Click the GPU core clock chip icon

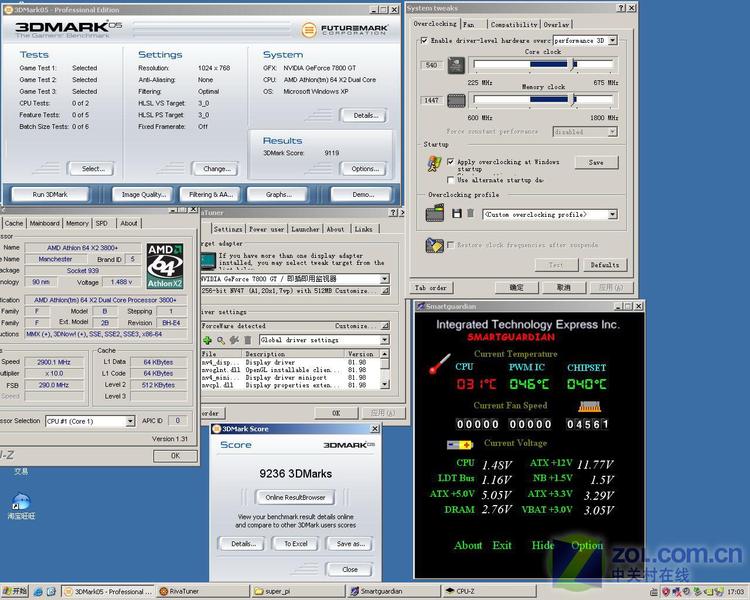456,65
